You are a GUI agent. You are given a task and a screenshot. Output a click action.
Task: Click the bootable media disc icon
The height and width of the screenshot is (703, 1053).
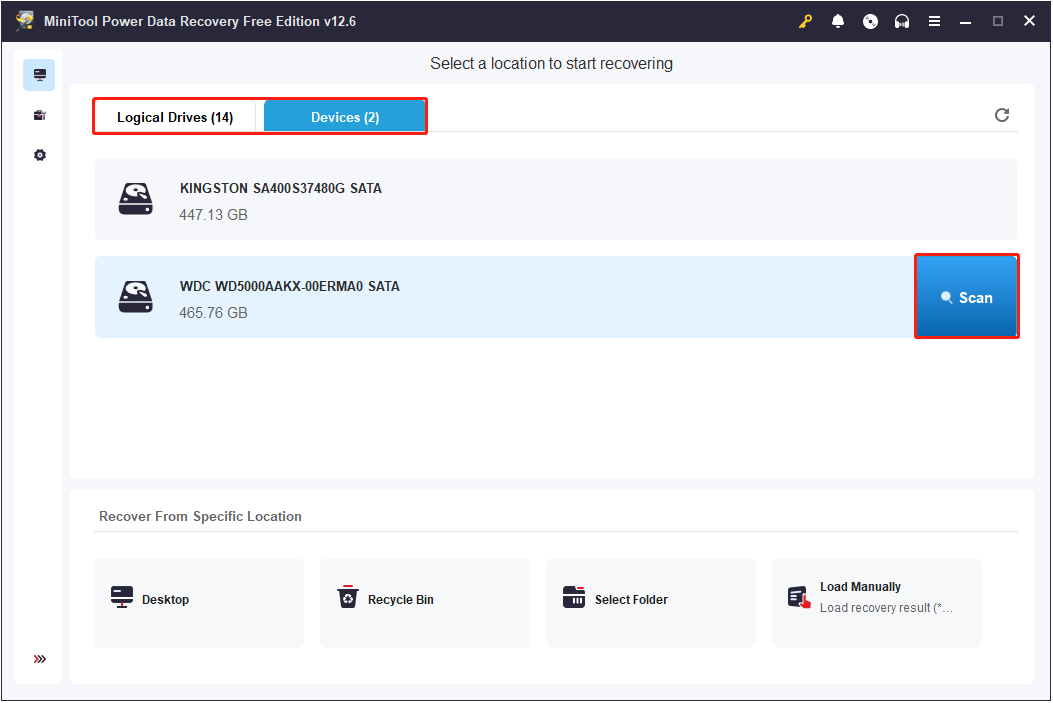(870, 20)
